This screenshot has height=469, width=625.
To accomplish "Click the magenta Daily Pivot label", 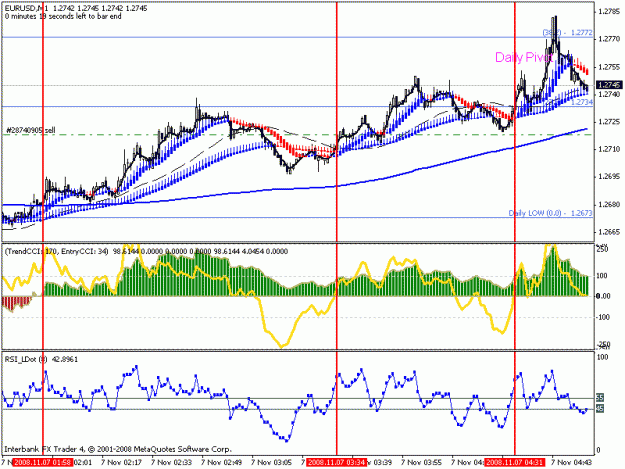I will click(523, 57).
